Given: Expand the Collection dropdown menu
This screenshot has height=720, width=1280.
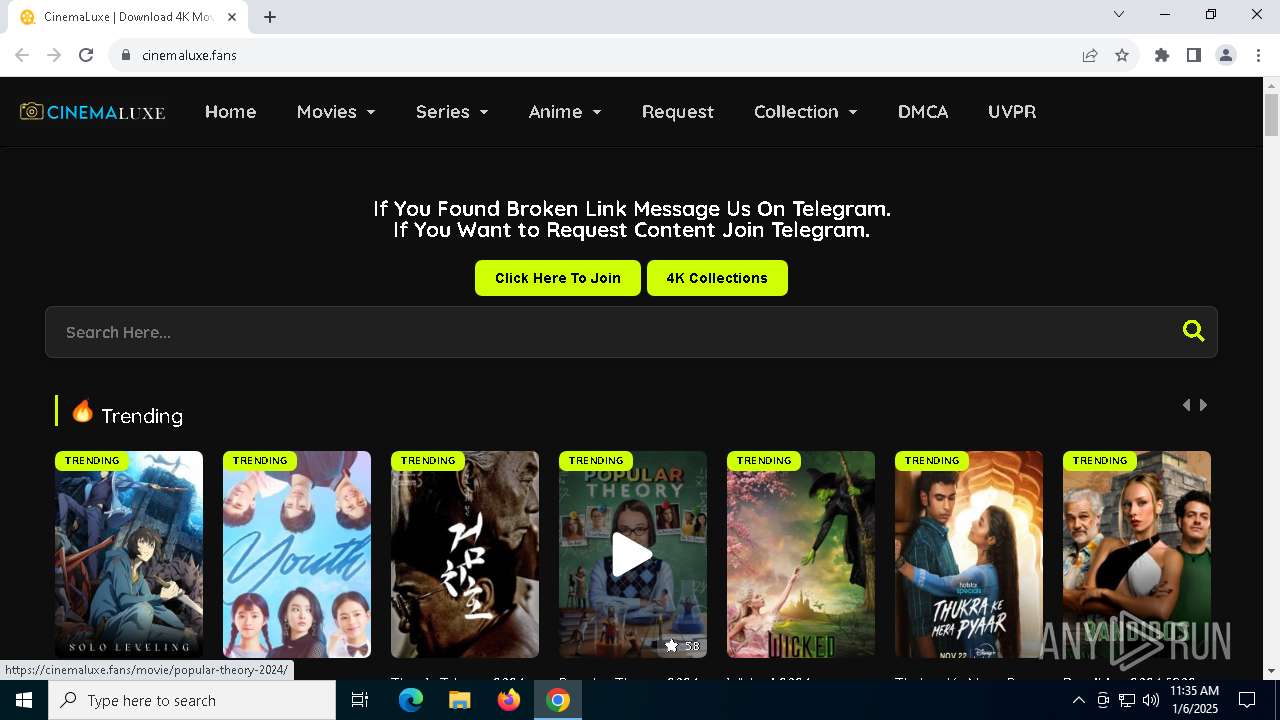Looking at the screenshot, I should point(806,112).
